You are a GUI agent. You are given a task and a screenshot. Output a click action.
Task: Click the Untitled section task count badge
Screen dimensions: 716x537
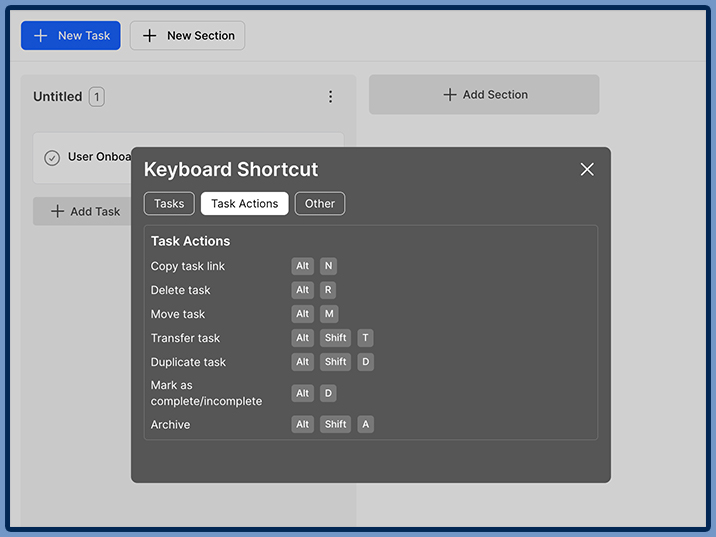96,97
